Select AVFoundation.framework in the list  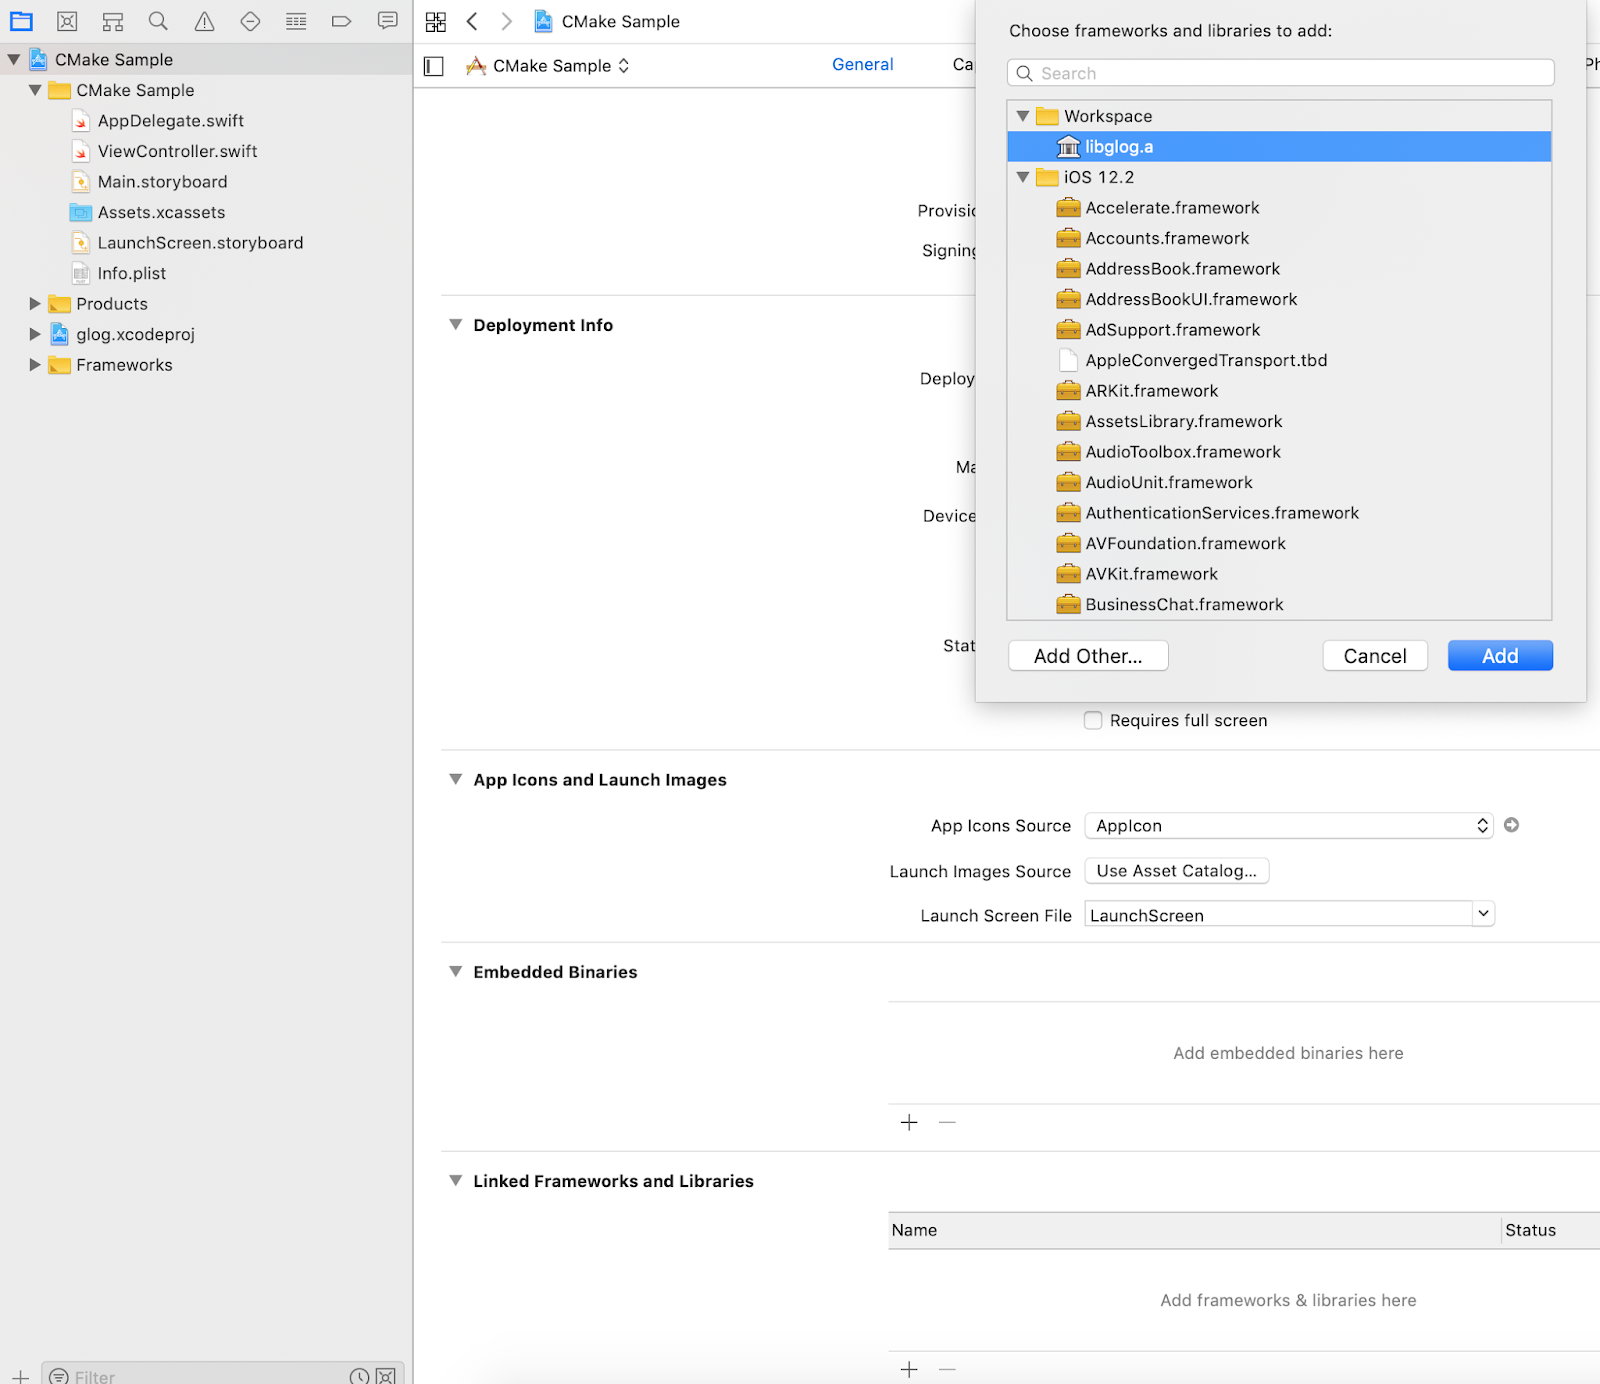1279,544
